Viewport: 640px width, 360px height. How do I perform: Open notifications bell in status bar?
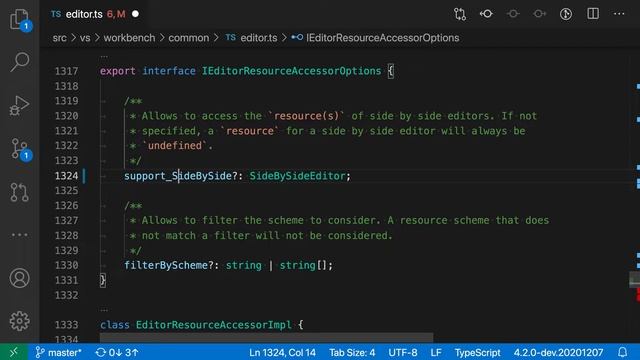(622, 352)
